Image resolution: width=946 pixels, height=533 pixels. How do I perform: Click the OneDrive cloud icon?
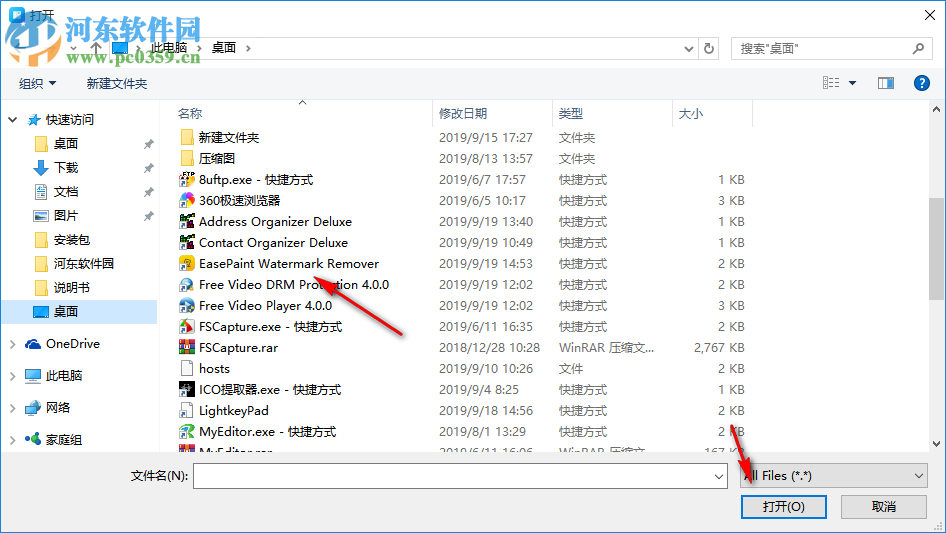33,343
